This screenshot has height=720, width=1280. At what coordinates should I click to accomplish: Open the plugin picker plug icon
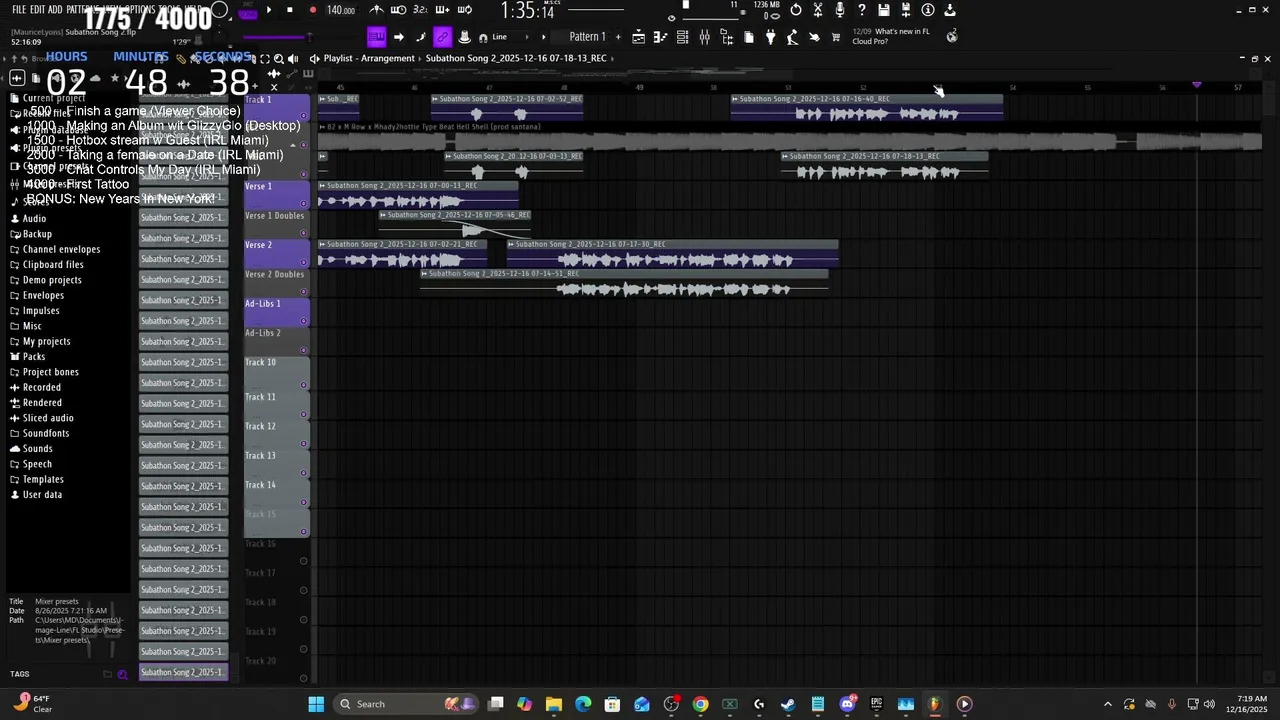[770, 37]
